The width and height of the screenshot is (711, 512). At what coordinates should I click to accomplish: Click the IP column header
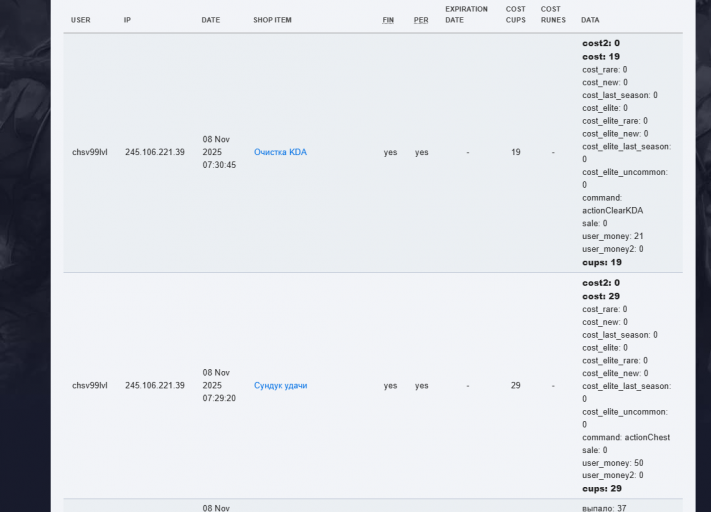[127, 20]
